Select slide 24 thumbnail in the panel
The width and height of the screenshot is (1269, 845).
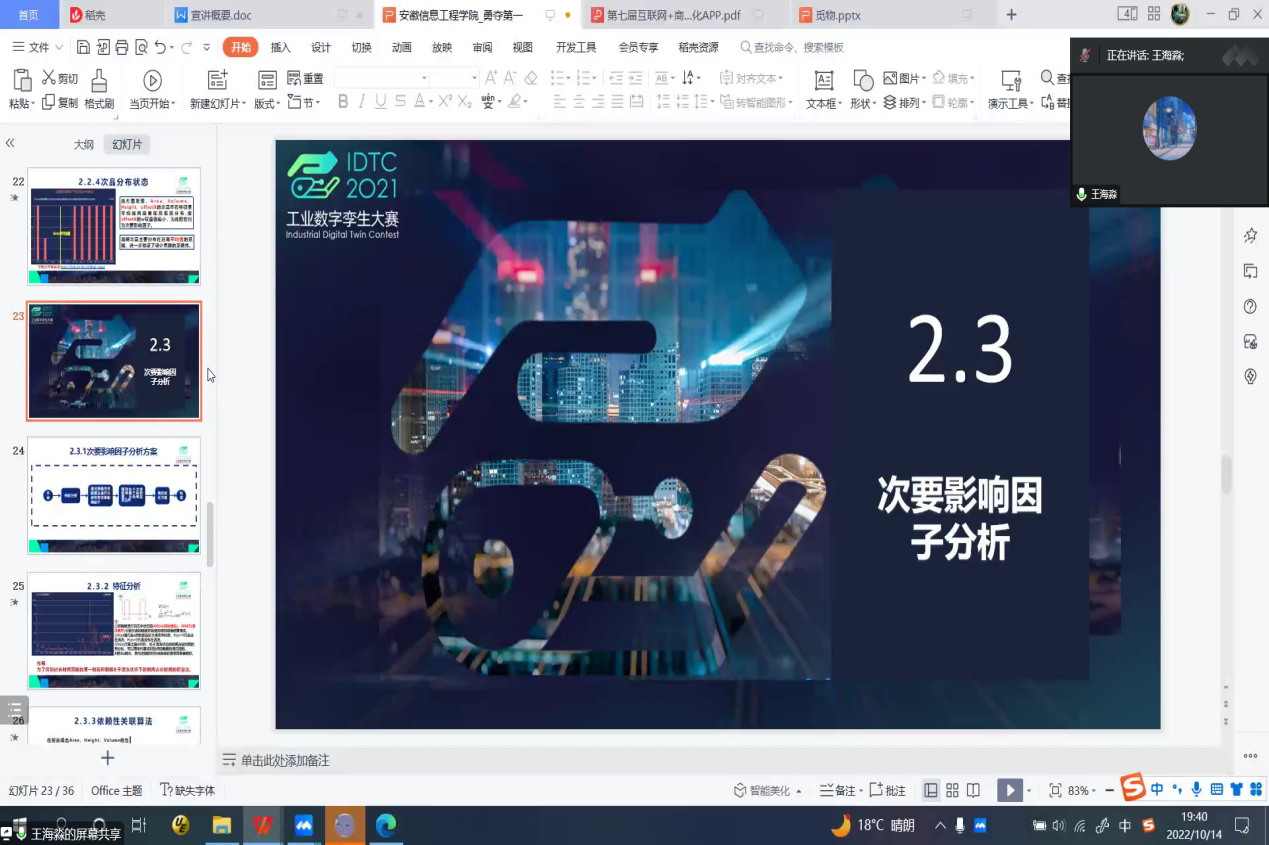click(x=113, y=495)
